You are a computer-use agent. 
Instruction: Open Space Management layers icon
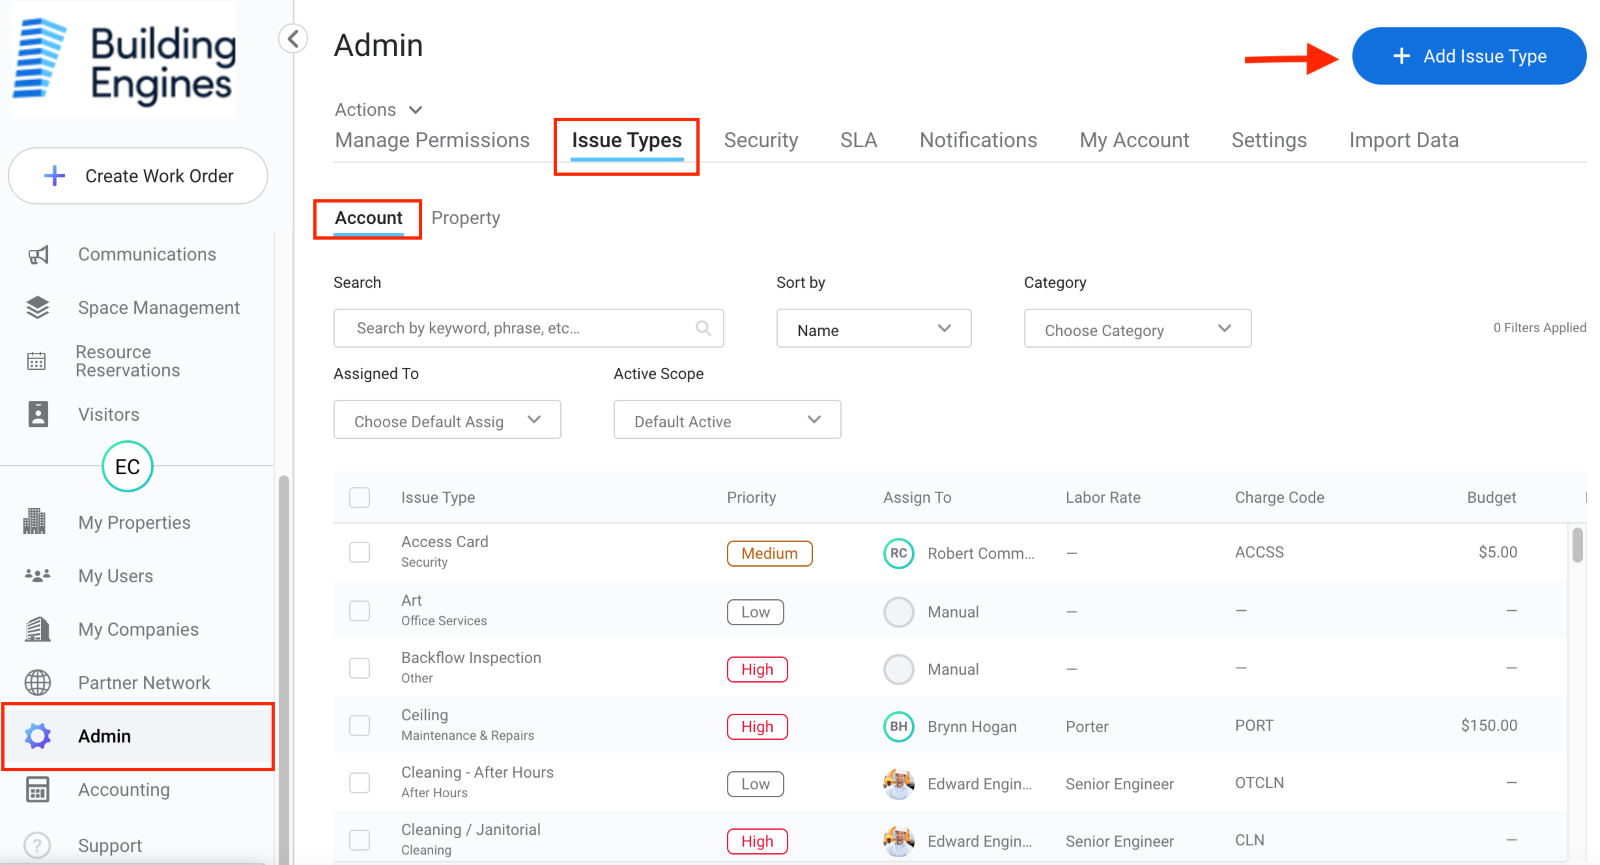coord(38,308)
